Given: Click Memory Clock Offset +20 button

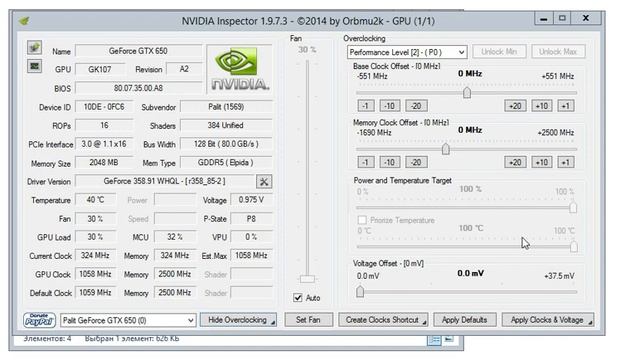Looking at the screenshot, I should tap(515, 162).
